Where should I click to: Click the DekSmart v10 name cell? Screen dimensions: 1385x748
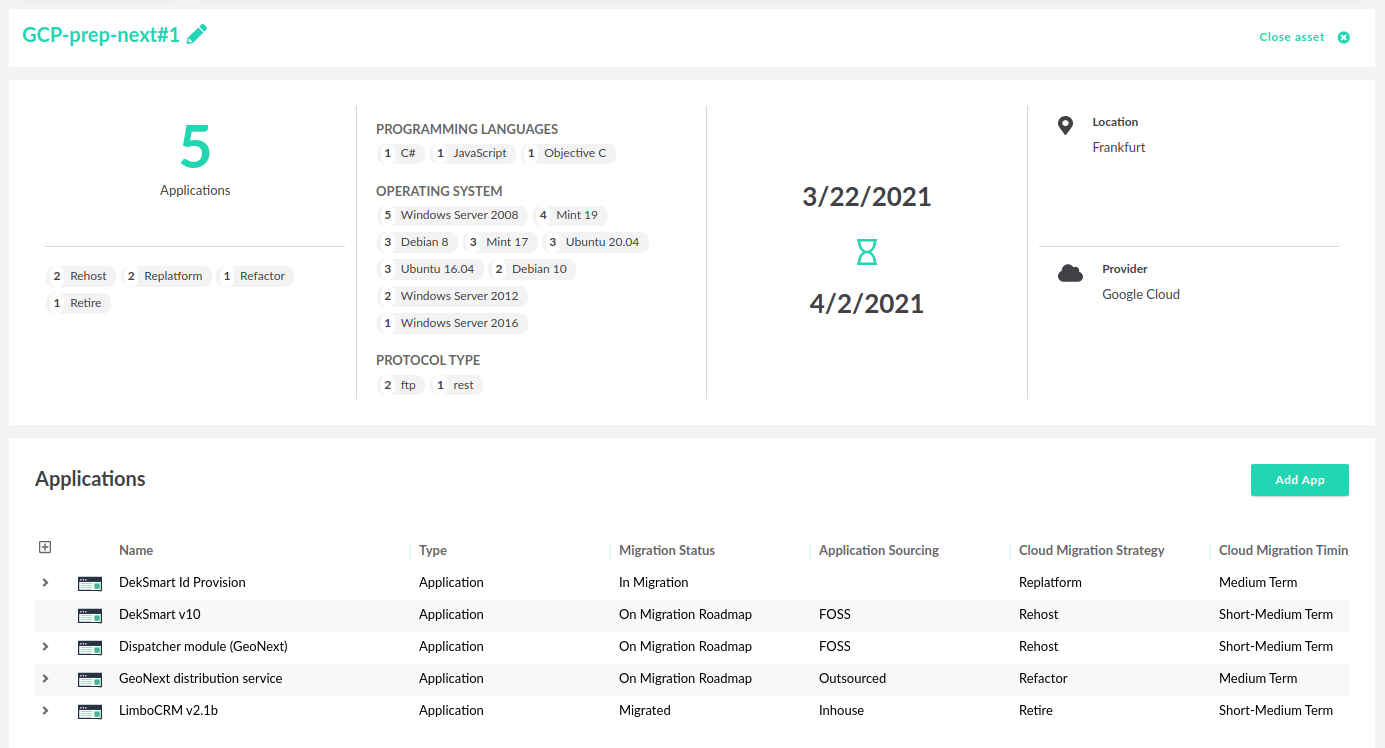[160, 614]
